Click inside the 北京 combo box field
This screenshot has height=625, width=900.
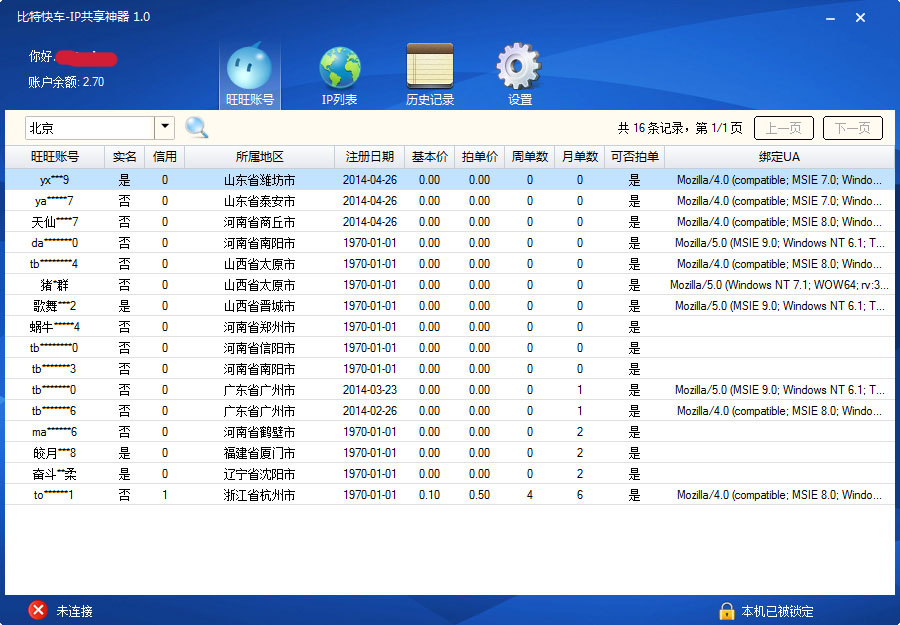tap(90, 128)
